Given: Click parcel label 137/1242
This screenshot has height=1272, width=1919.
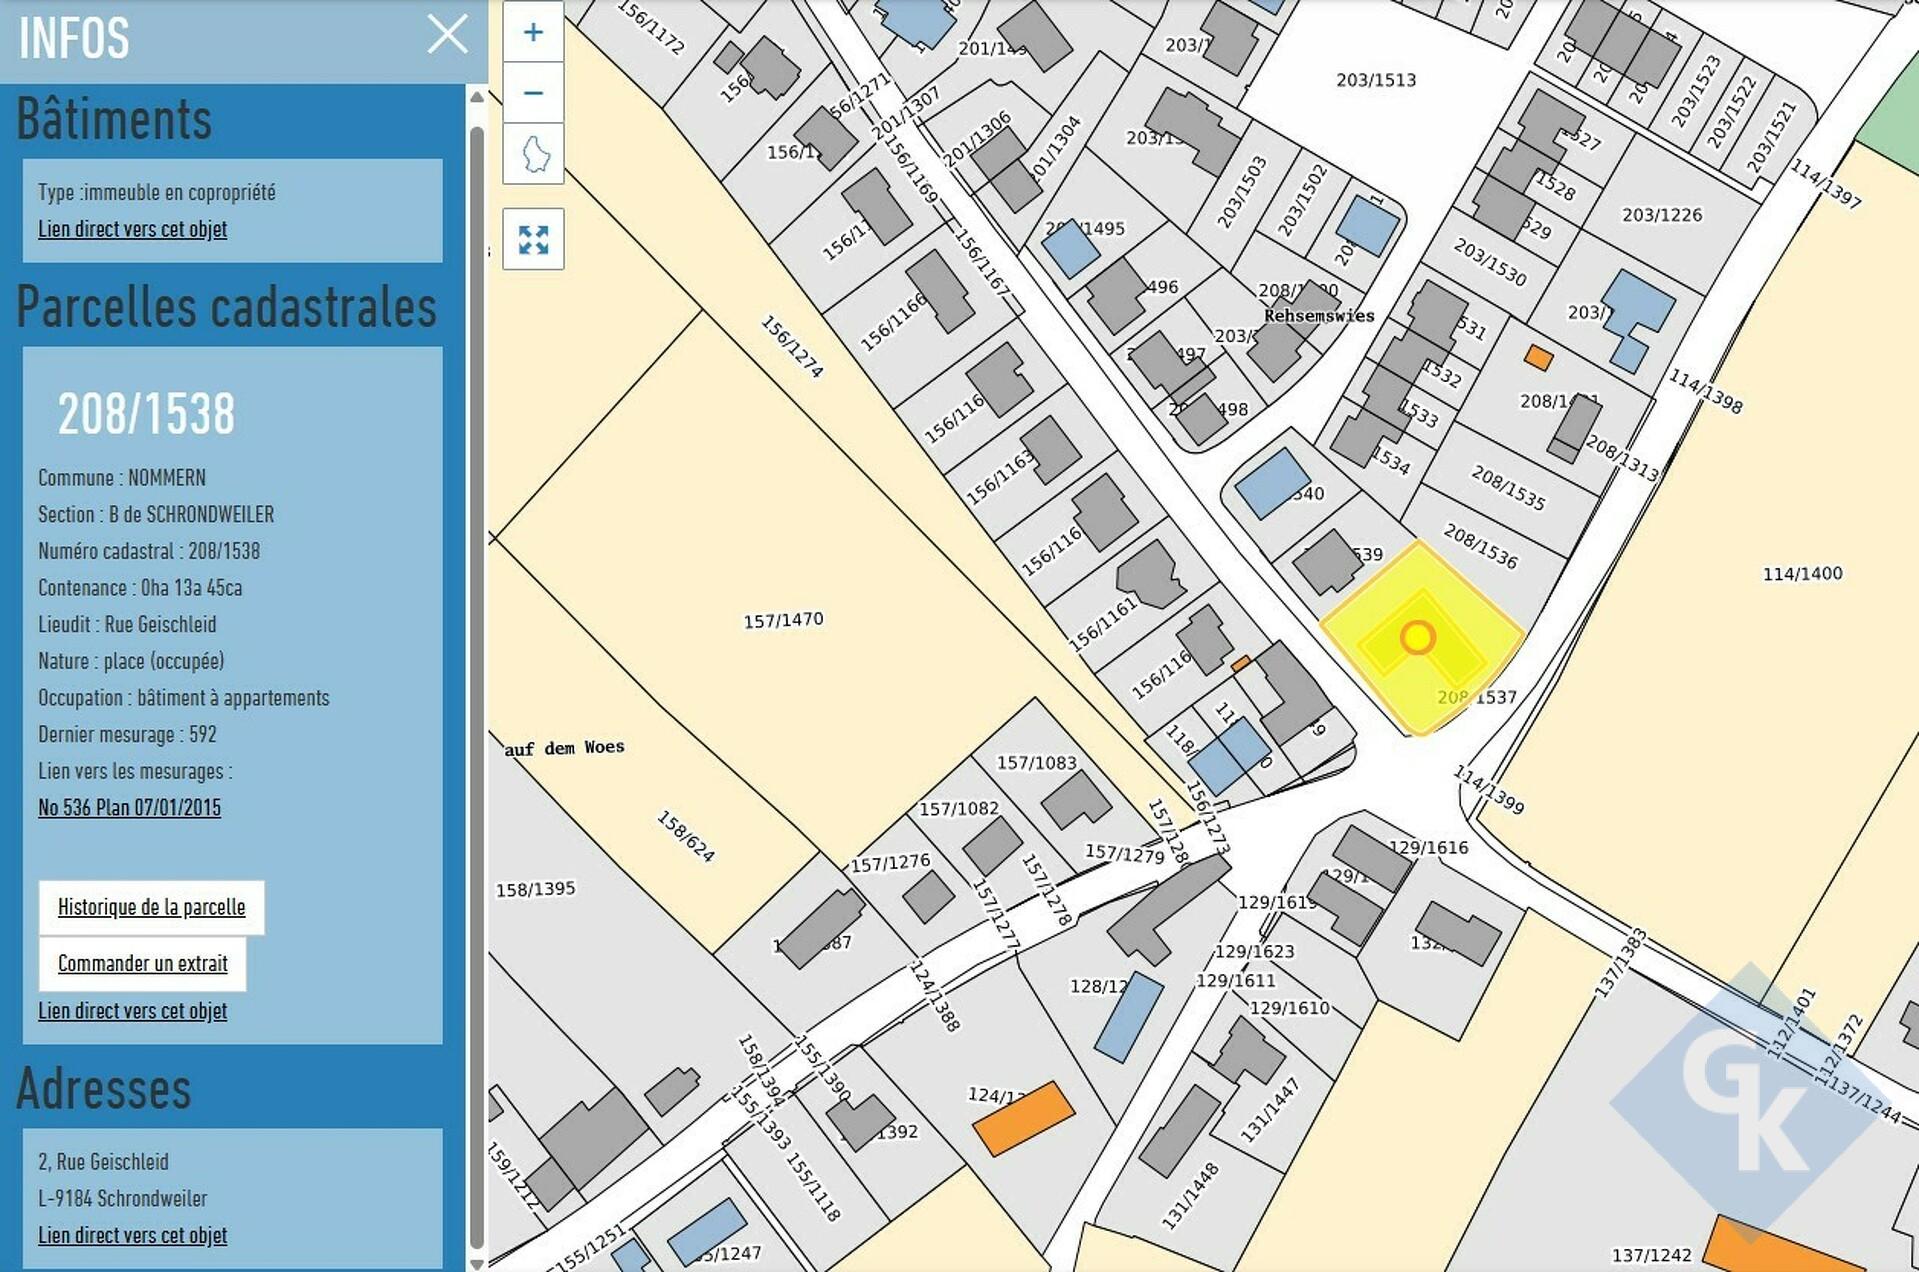Looking at the screenshot, I should 1651,1255.
